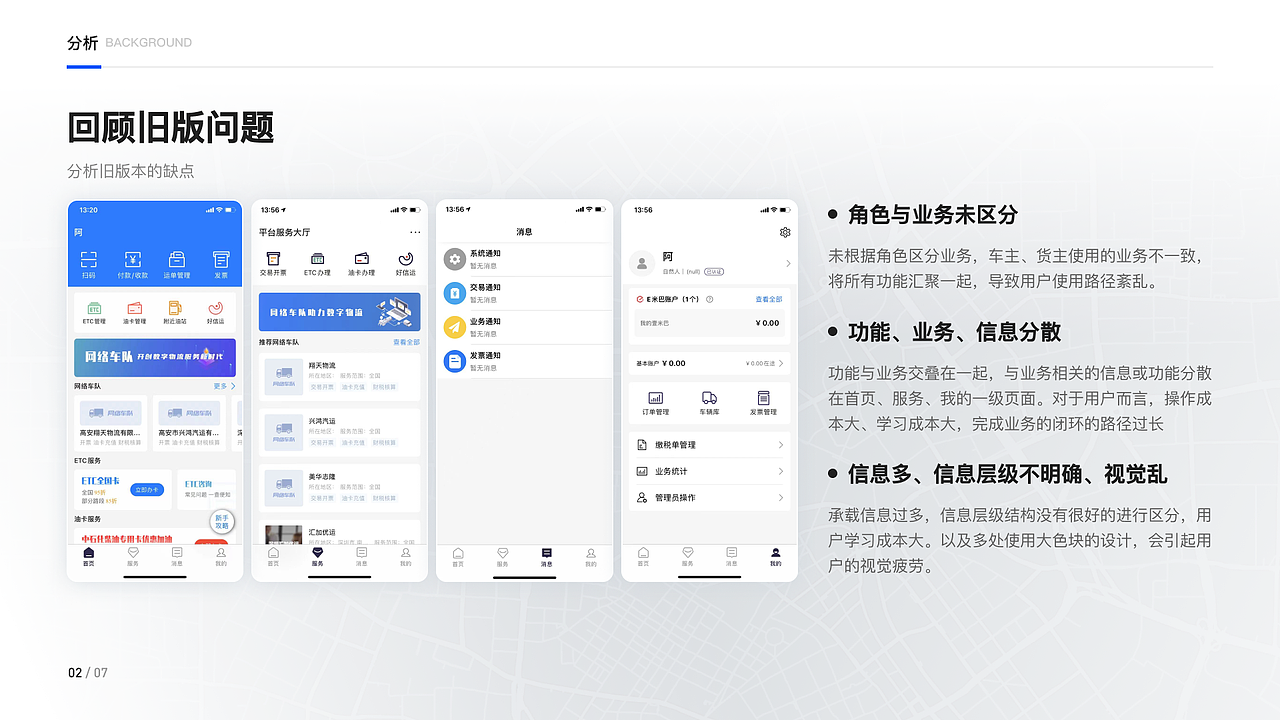
Task: Tap the 交易开票 icon in 平台服务大厅
Action: [273, 260]
